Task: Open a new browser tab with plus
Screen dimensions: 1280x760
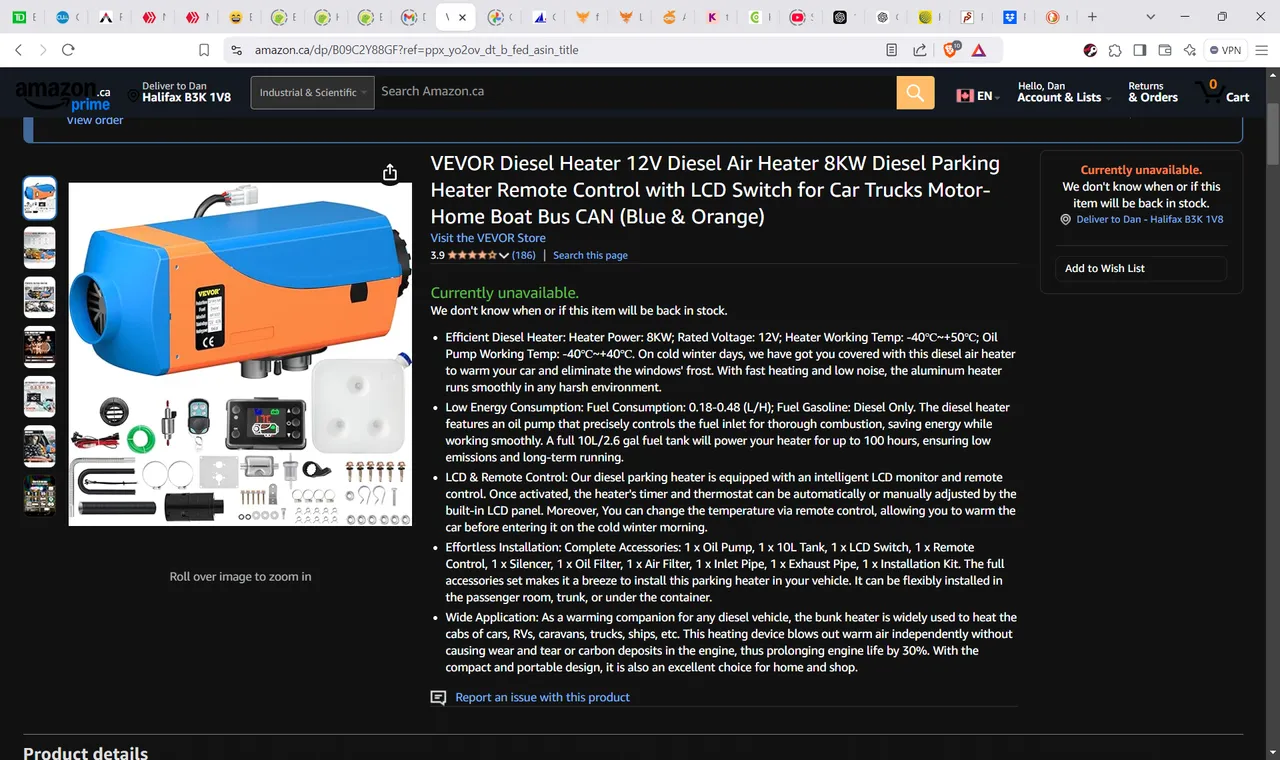Action: [1092, 17]
